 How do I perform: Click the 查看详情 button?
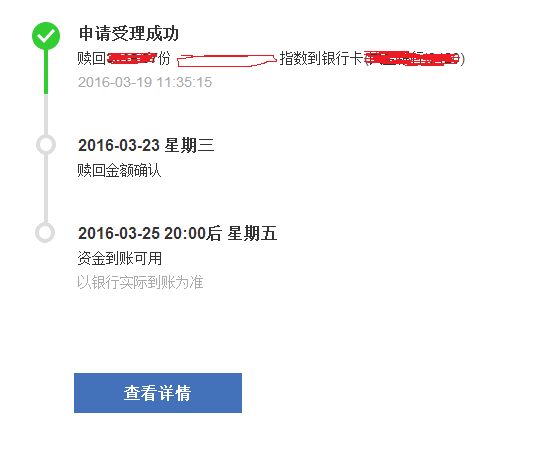158,393
